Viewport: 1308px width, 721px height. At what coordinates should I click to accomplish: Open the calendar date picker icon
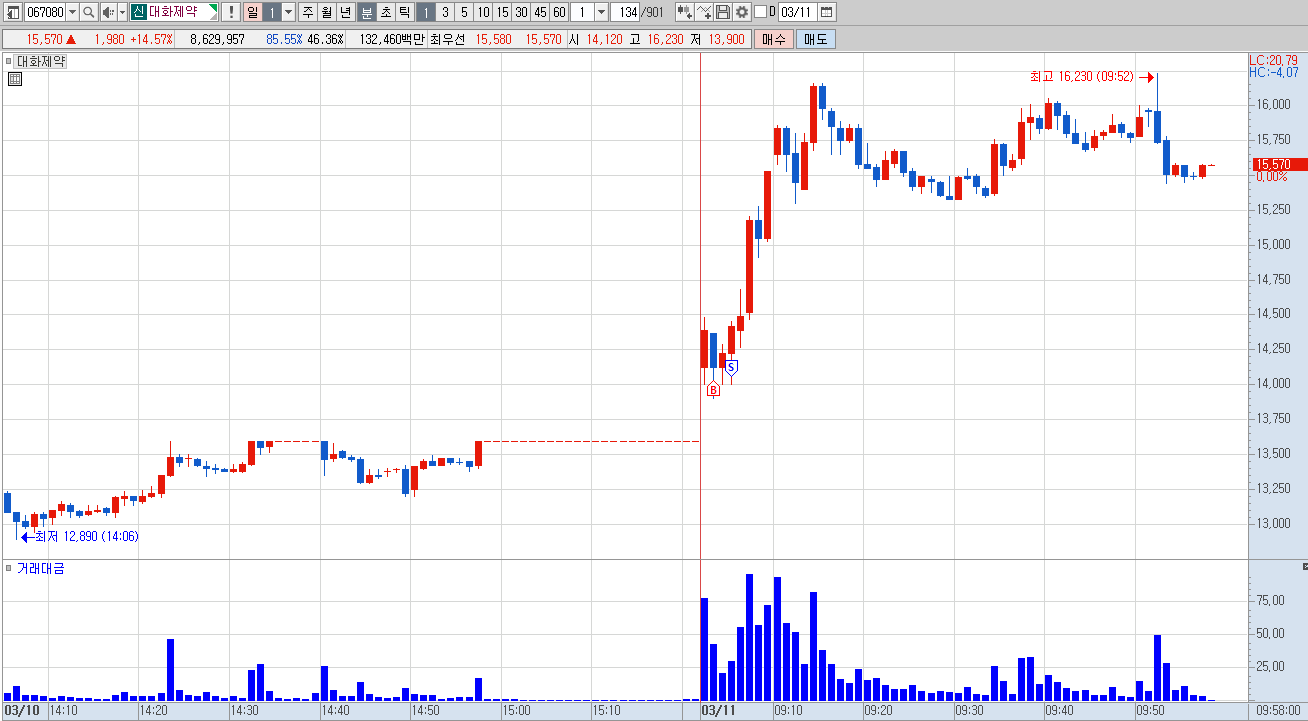[827, 12]
